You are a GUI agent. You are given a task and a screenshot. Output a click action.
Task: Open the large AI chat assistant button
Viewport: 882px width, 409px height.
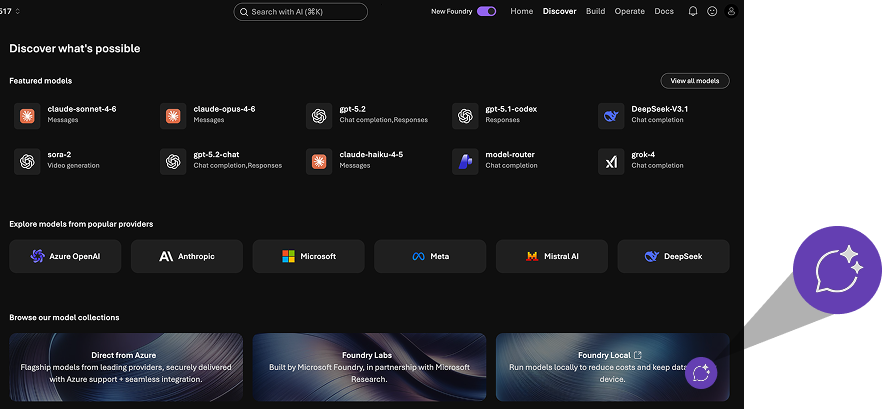(x=837, y=270)
